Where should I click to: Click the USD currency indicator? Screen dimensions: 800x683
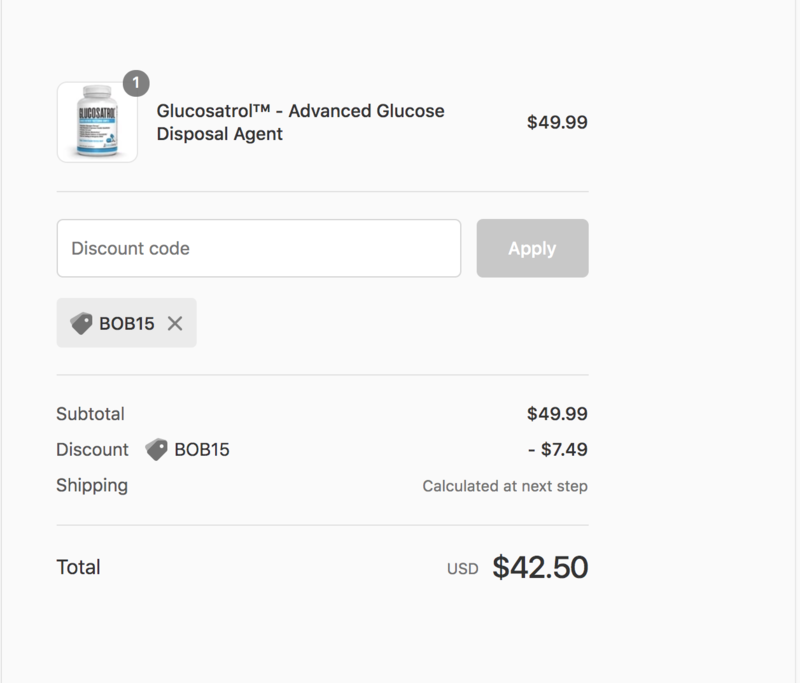coord(463,569)
